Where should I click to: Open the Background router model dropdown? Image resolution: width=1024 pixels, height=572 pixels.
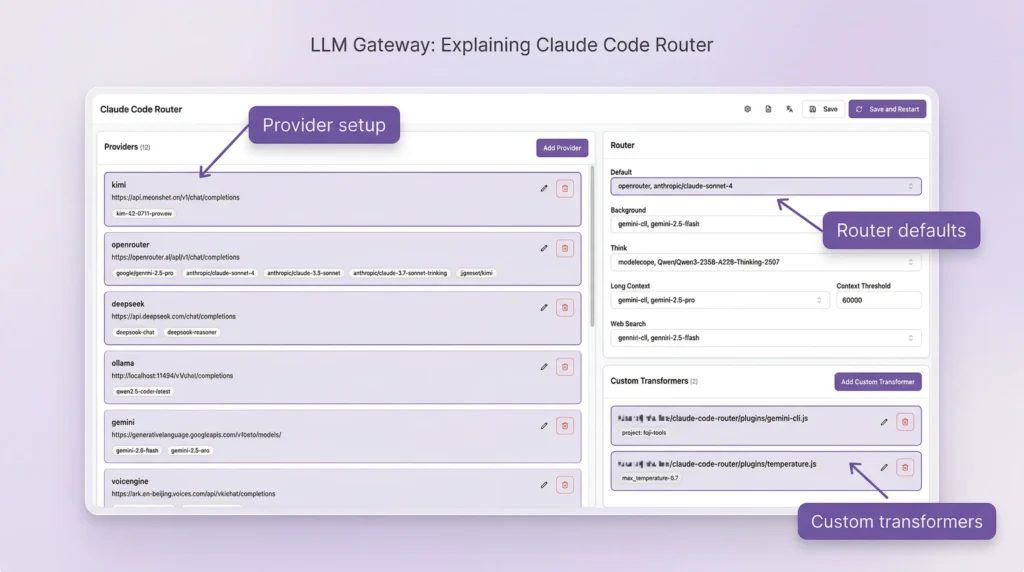pos(765,224)
